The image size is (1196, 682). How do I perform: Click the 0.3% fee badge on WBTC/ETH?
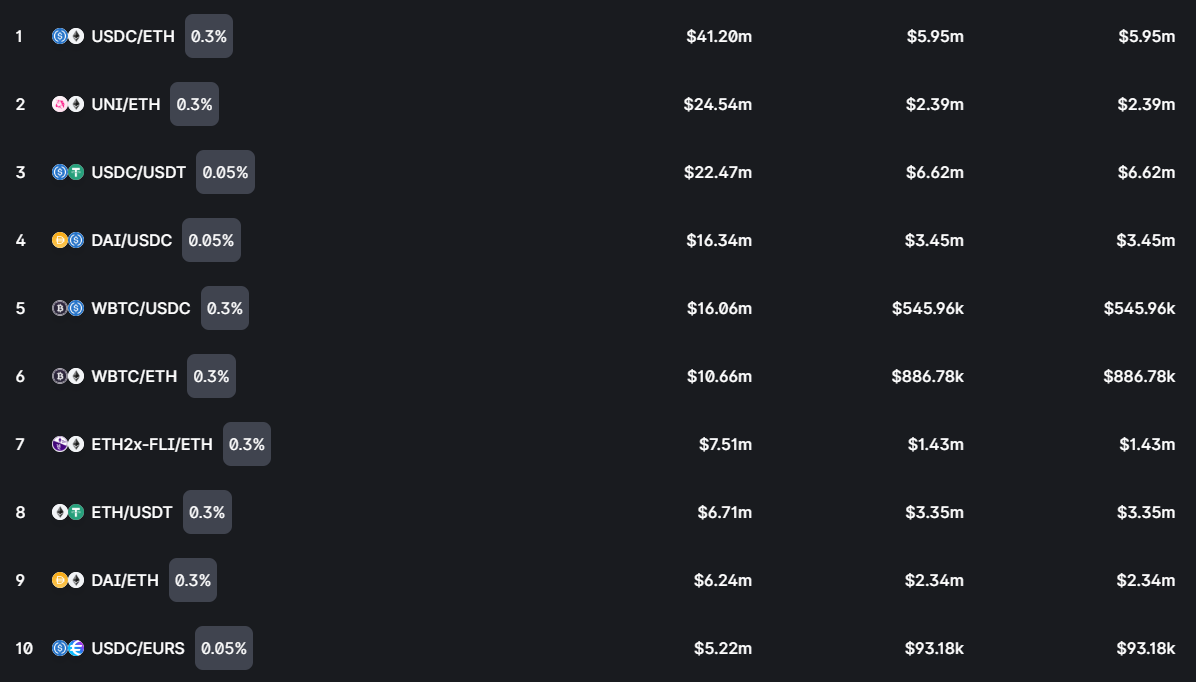(211, 376)
